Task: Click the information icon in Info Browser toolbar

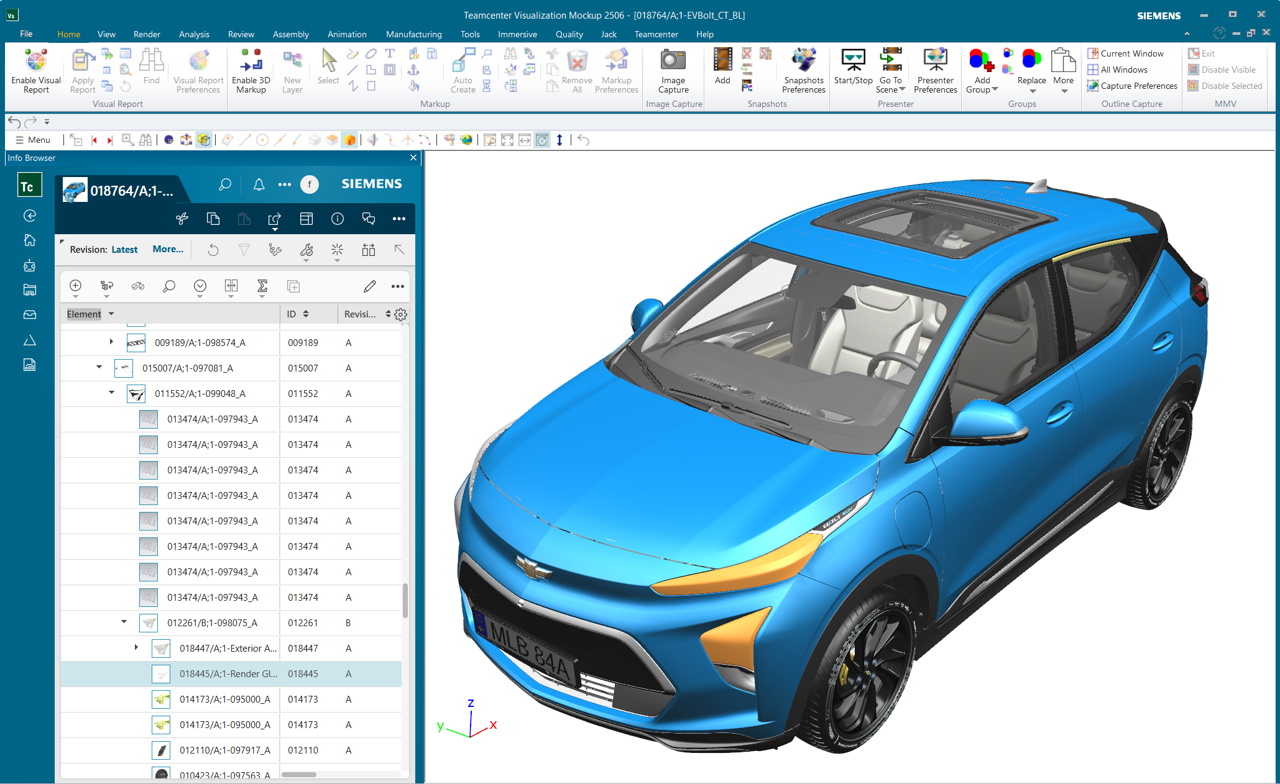Action: coord(337,219)
